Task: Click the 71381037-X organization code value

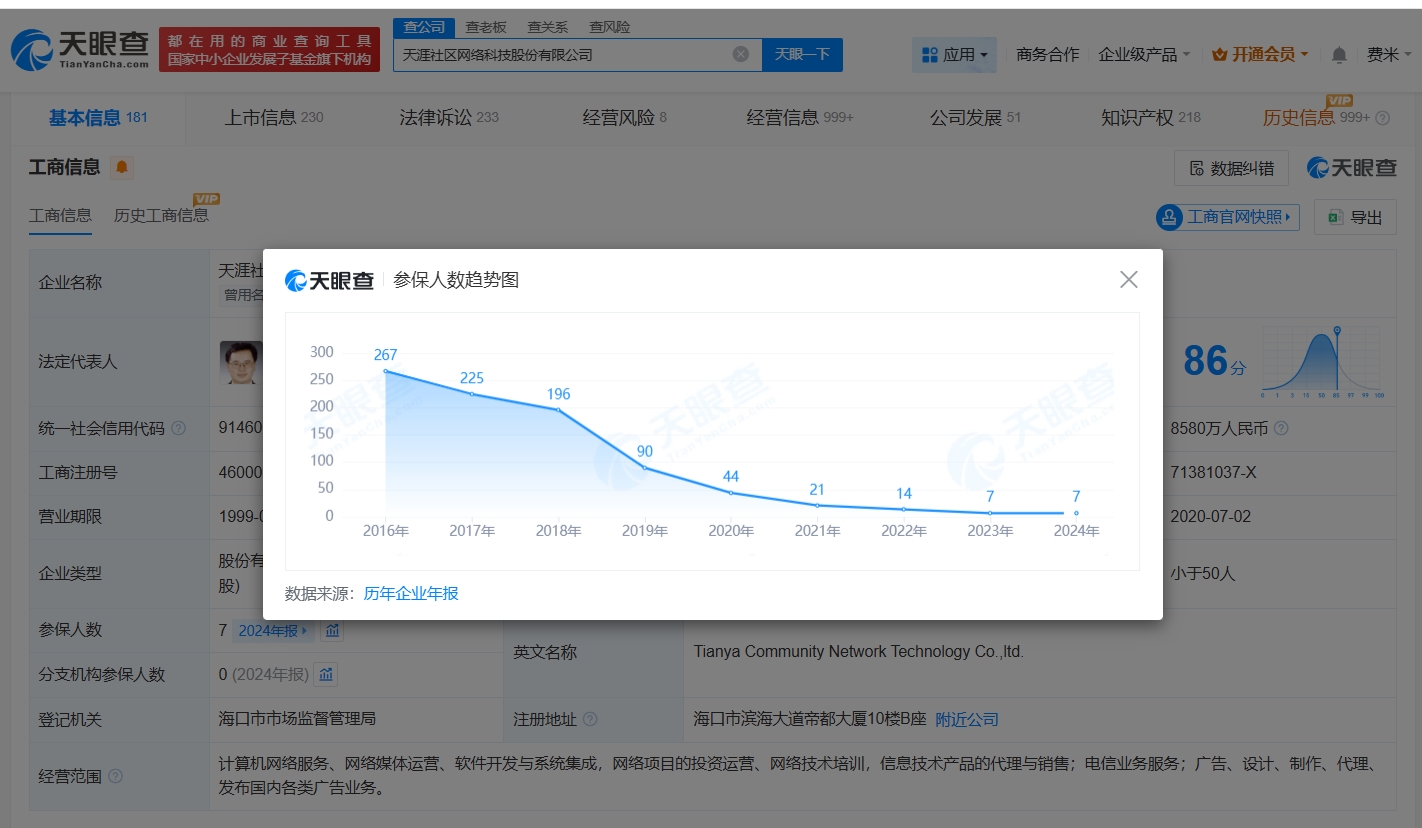Action: click(x=1213, y=472)
